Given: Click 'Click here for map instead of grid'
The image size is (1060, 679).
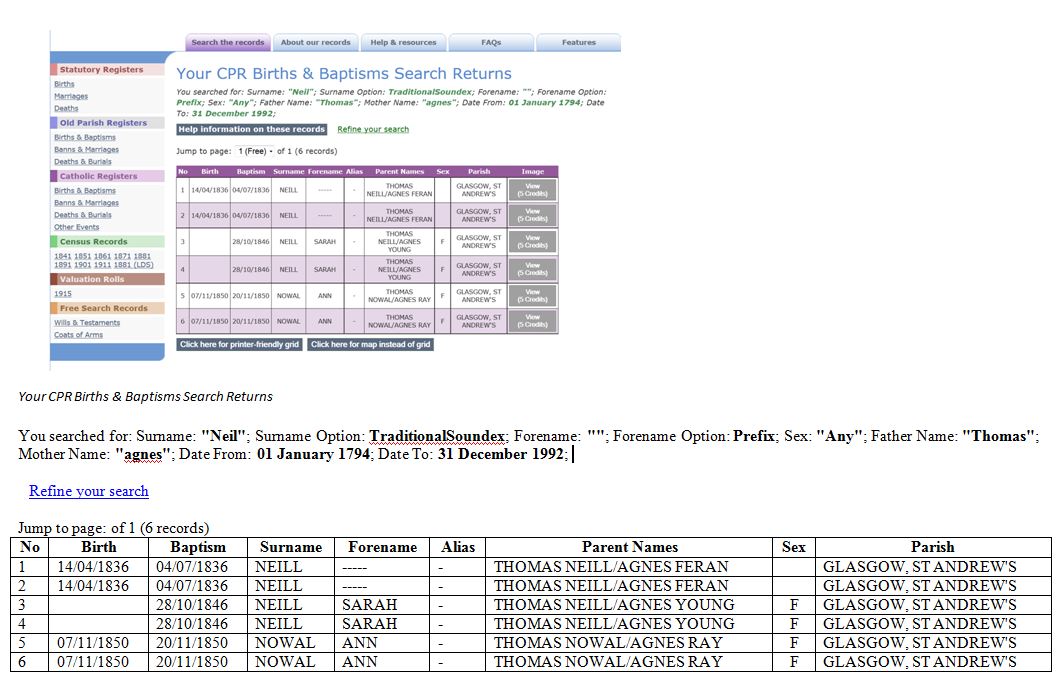Looking at the screenshot, I should pyautogui.click(x=370, y=344).
